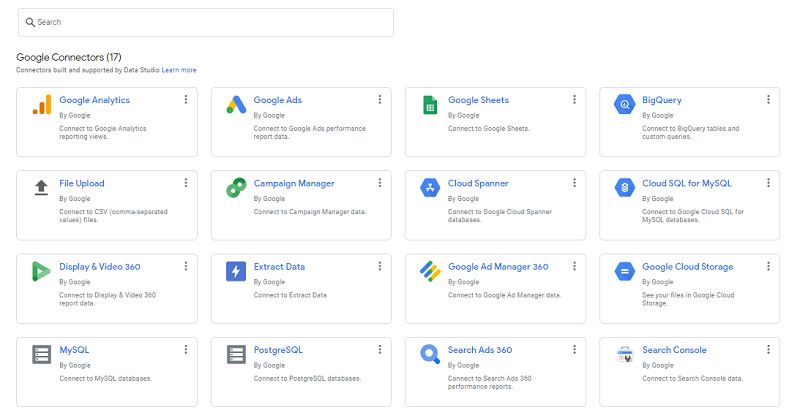Click 'Connect to Search Console data.' description
Viewport: 800px width, 410px height.
692,379
